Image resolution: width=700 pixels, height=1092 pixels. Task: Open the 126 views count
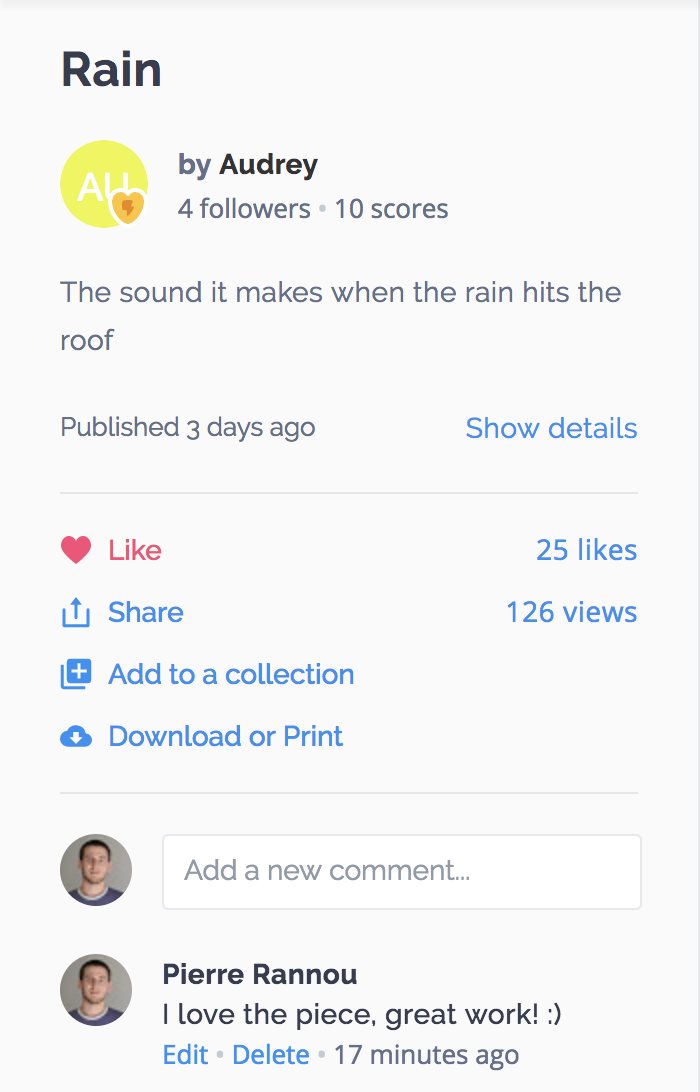pyautogui.click(x=571, y=613)
